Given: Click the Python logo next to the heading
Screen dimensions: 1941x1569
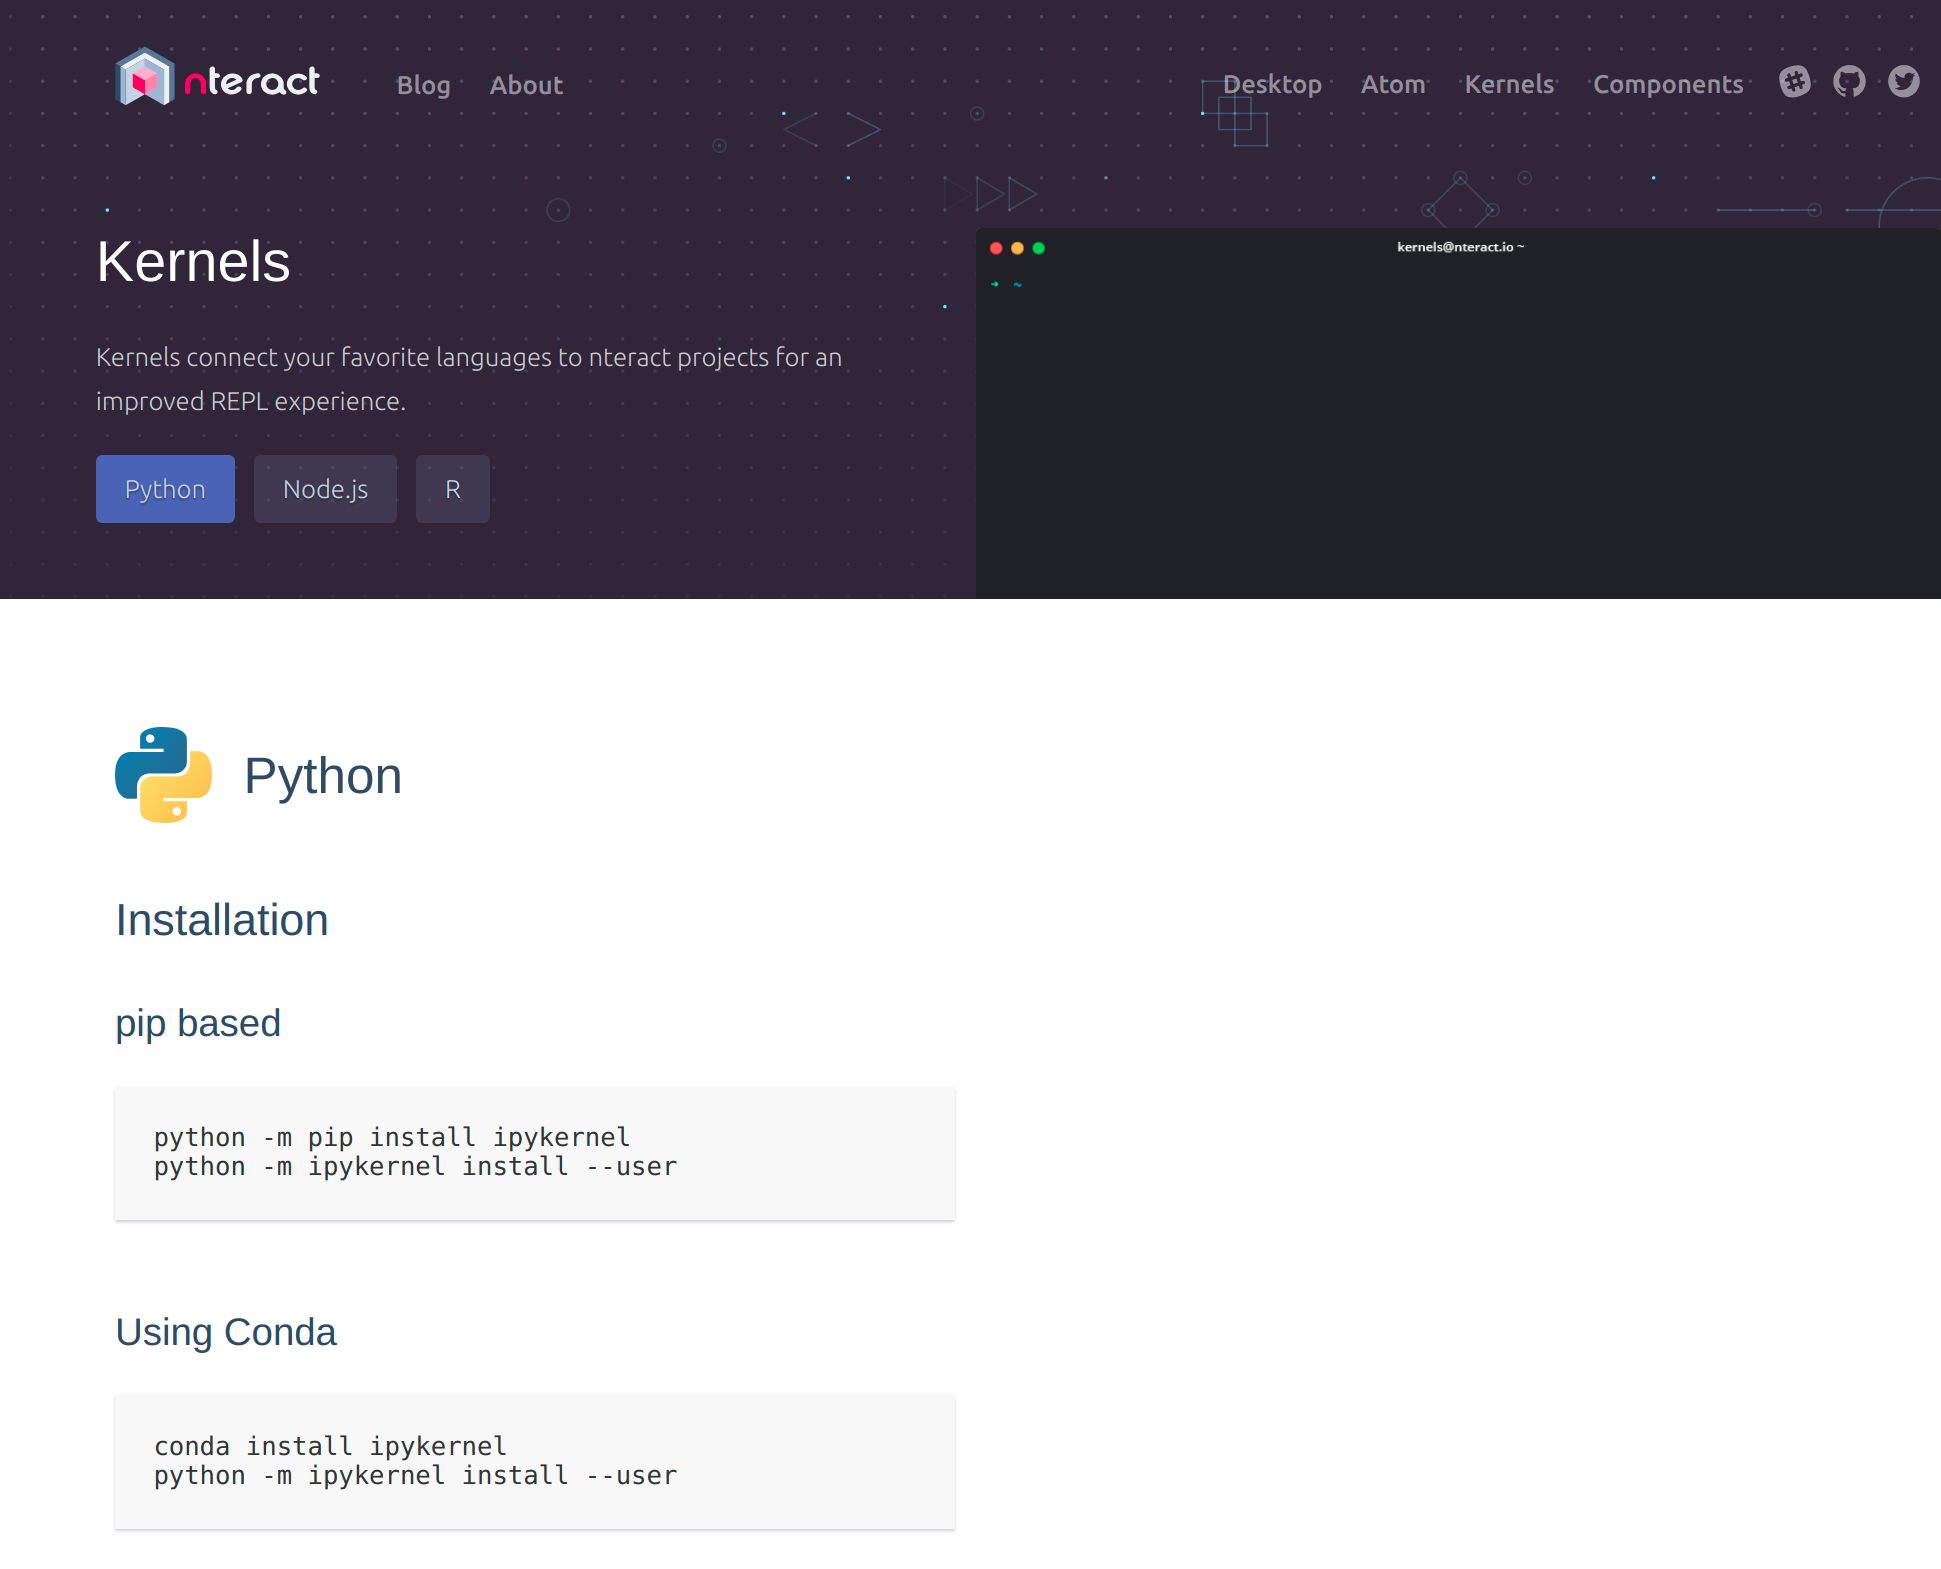Looking at the screenshot, I should [163, 776].
